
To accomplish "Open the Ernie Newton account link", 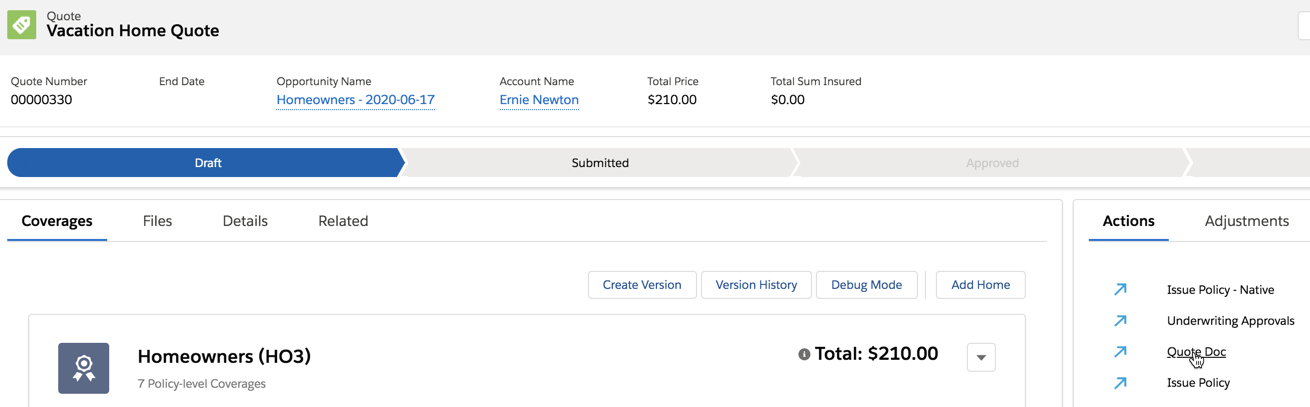I will [539, 100].
